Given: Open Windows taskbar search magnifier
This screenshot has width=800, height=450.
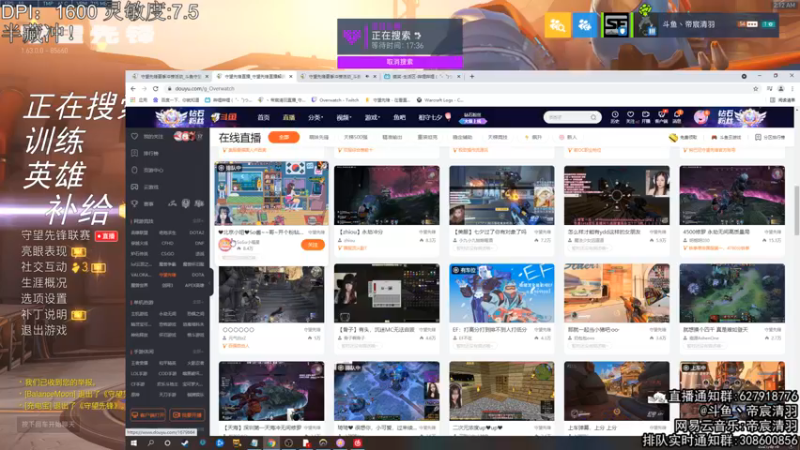Looking at the screenshot, I should [151, 443].
